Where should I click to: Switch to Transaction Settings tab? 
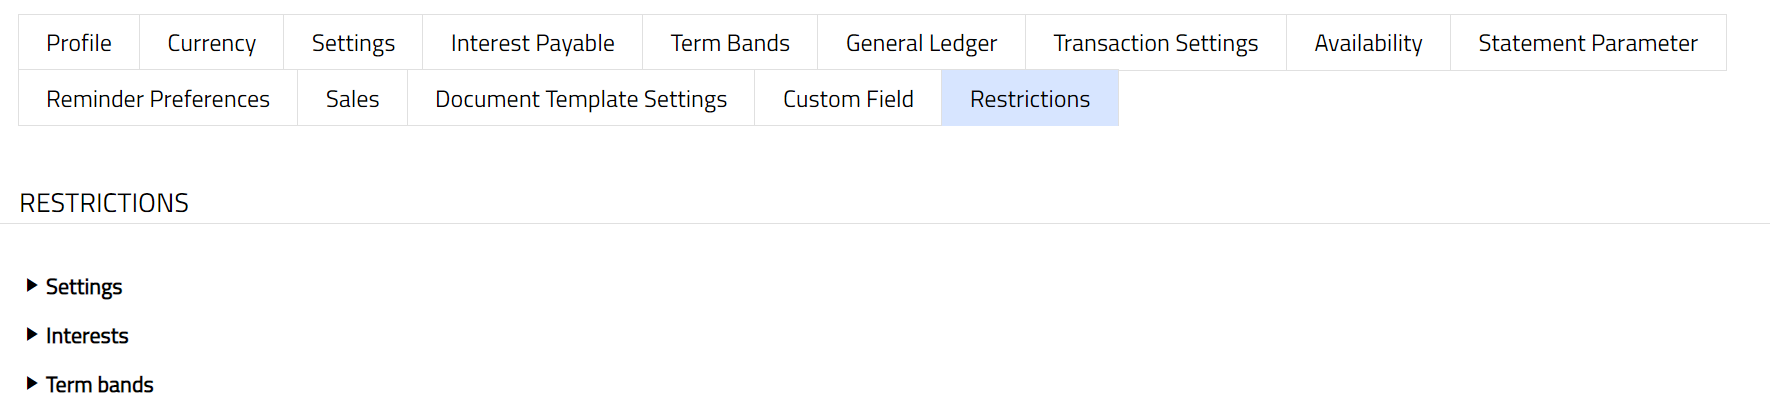pos(1155,43)
